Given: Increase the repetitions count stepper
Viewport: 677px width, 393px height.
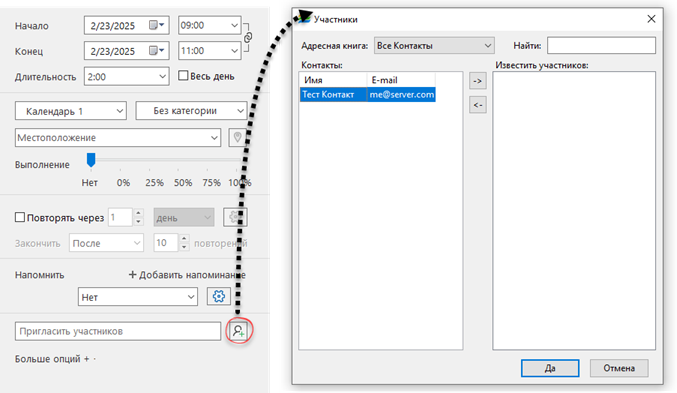Looking at the screenshot, I should pyautogui.click(x=184, y=238).
